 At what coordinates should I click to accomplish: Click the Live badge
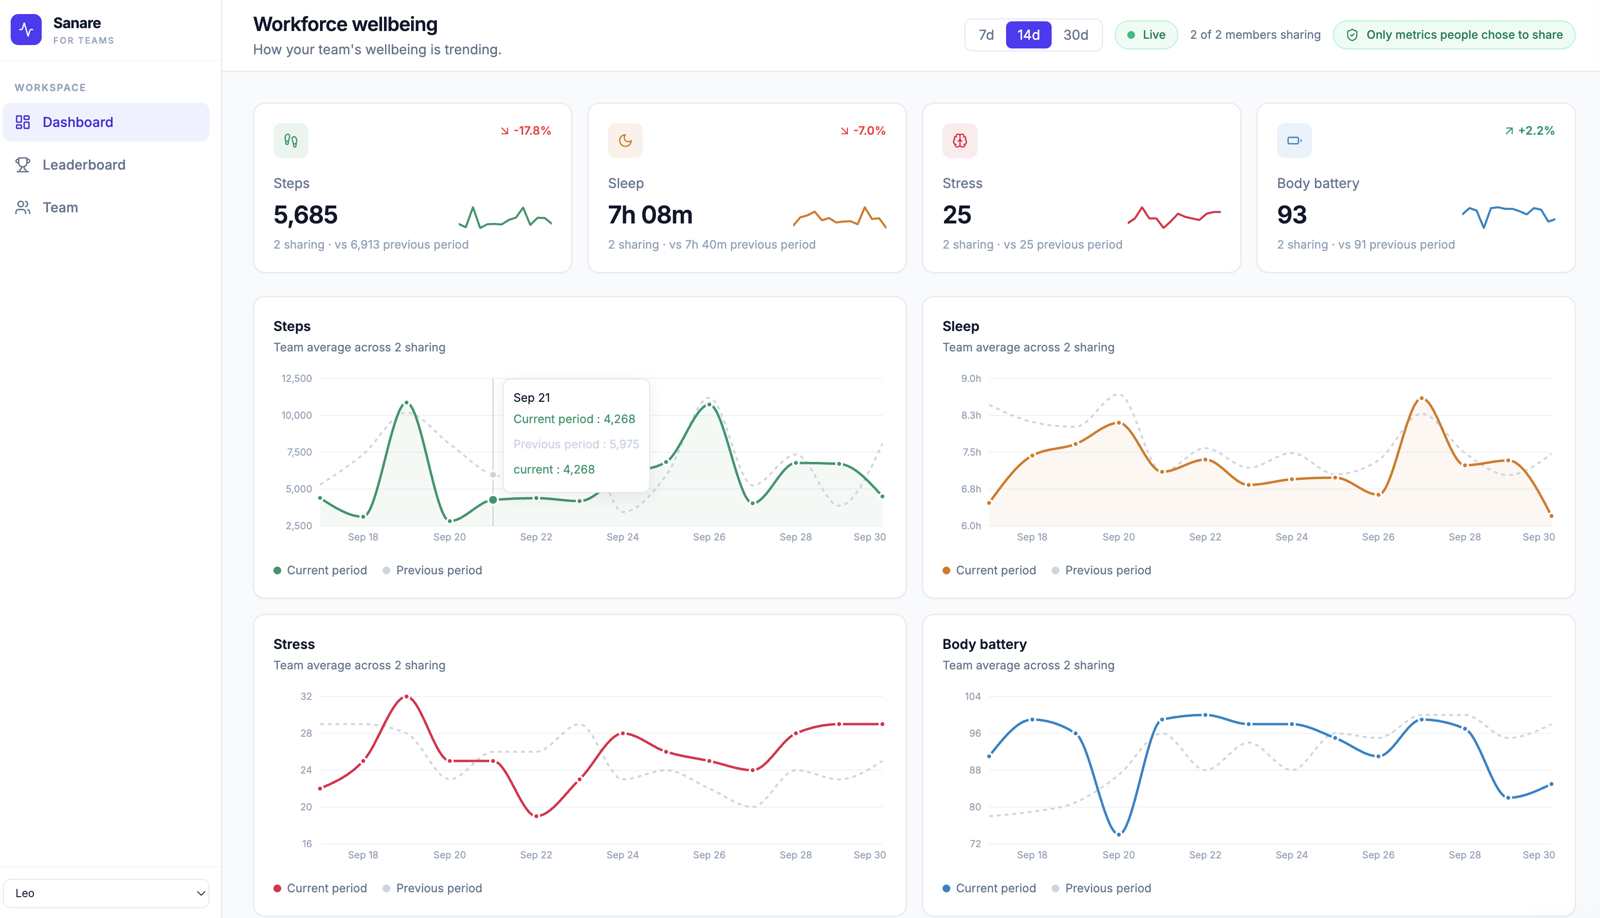(1146, 35)
